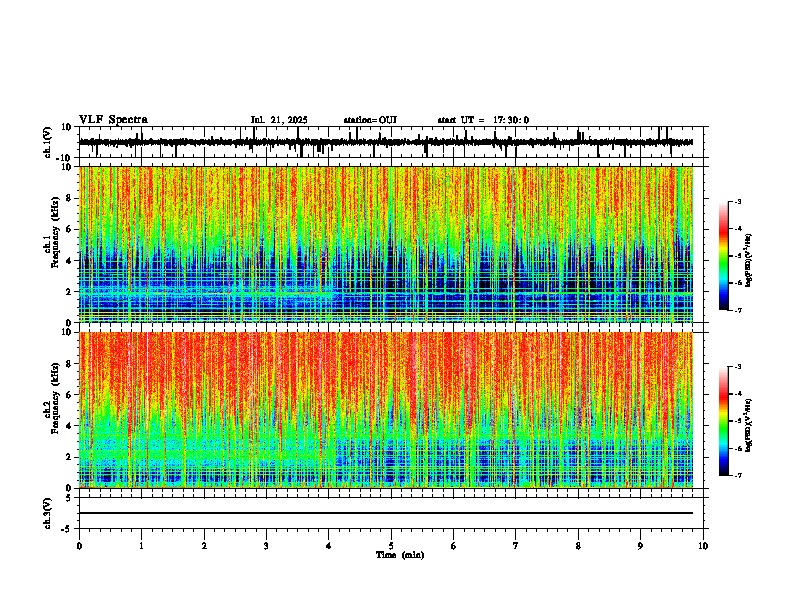Click the flat ch.3 voltage trace line
Image resolution: width=792 pixels, height=612 pixels.
(386, 513)
